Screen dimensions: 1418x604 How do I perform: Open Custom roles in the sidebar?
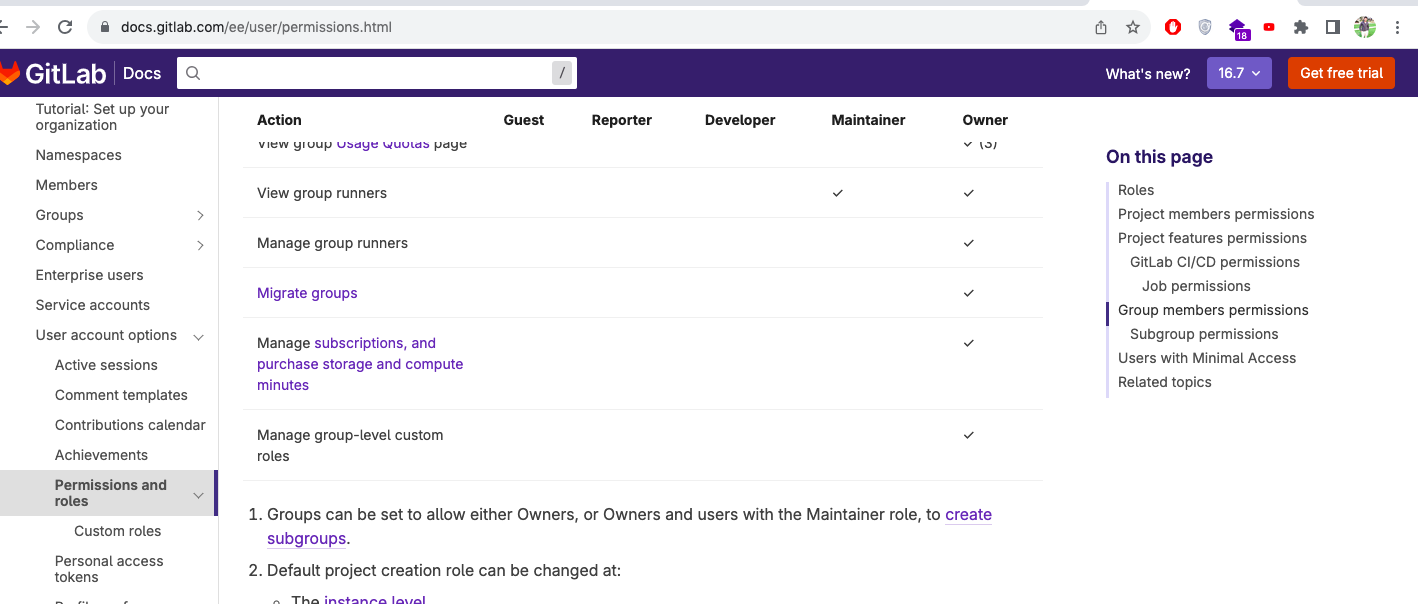pyautogui.click(x=117, y=531)
